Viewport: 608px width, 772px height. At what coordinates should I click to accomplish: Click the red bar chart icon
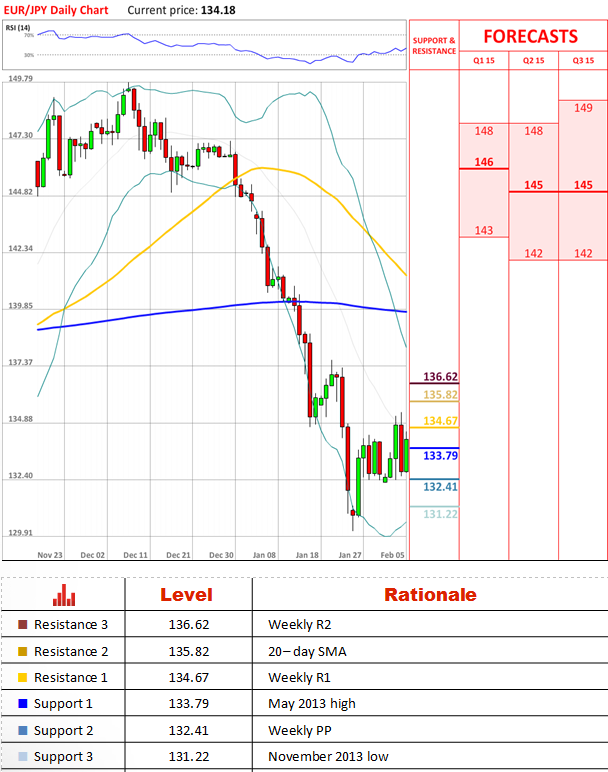point(64,595)
